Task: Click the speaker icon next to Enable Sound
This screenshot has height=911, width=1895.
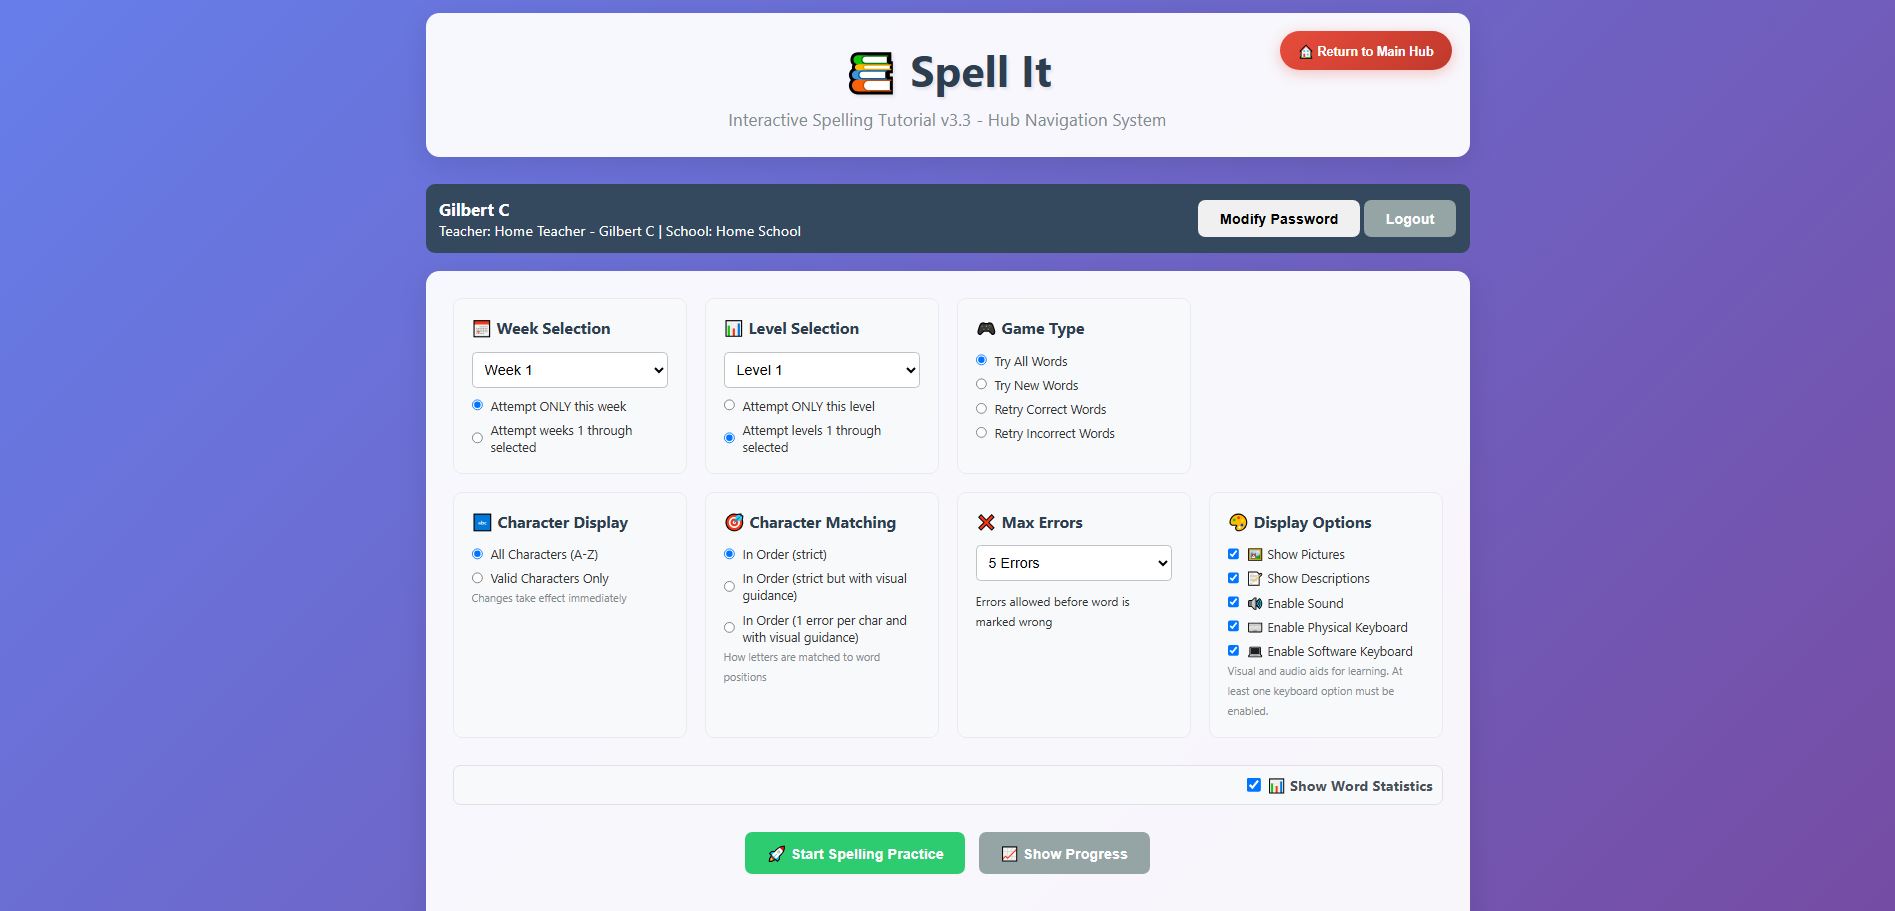Action: pos(1255,604)
